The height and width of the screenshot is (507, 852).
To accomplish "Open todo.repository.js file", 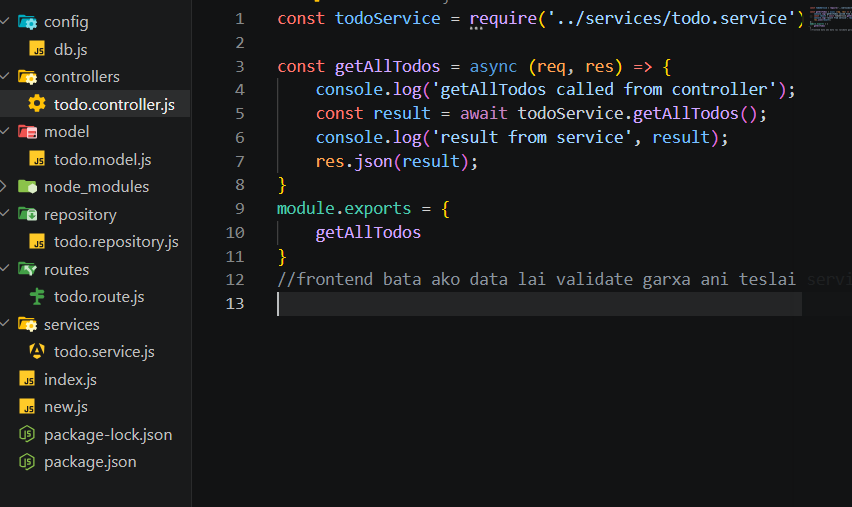I will (116, 242).
